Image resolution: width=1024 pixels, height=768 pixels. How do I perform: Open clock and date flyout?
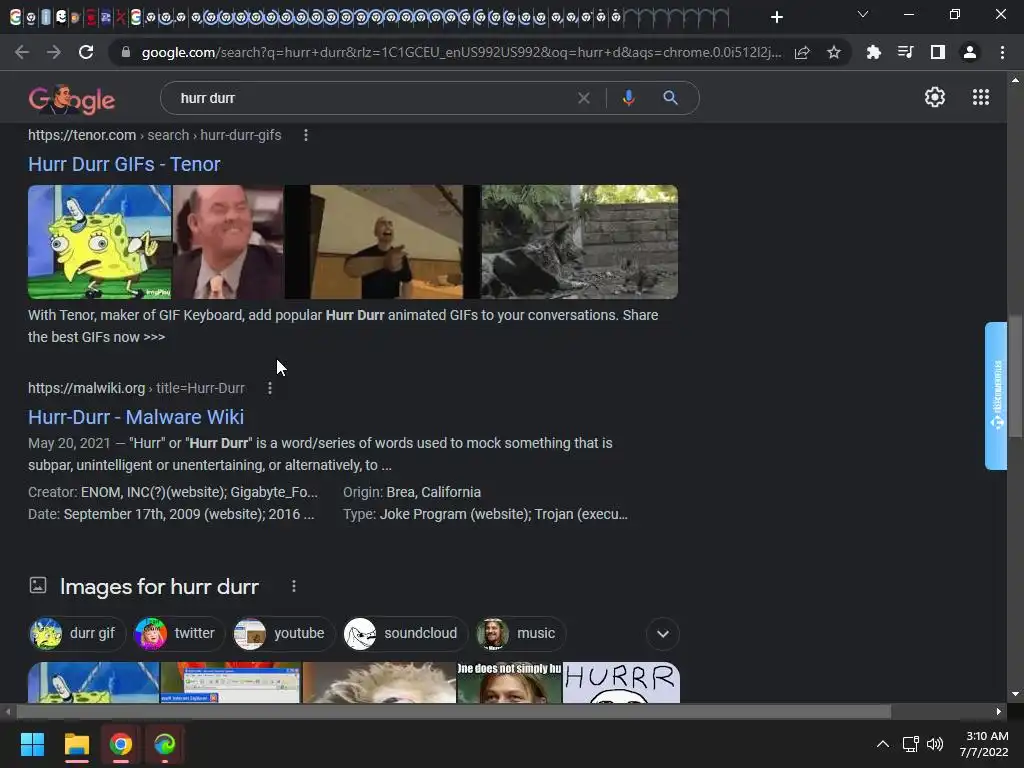[x=984, y=744]
